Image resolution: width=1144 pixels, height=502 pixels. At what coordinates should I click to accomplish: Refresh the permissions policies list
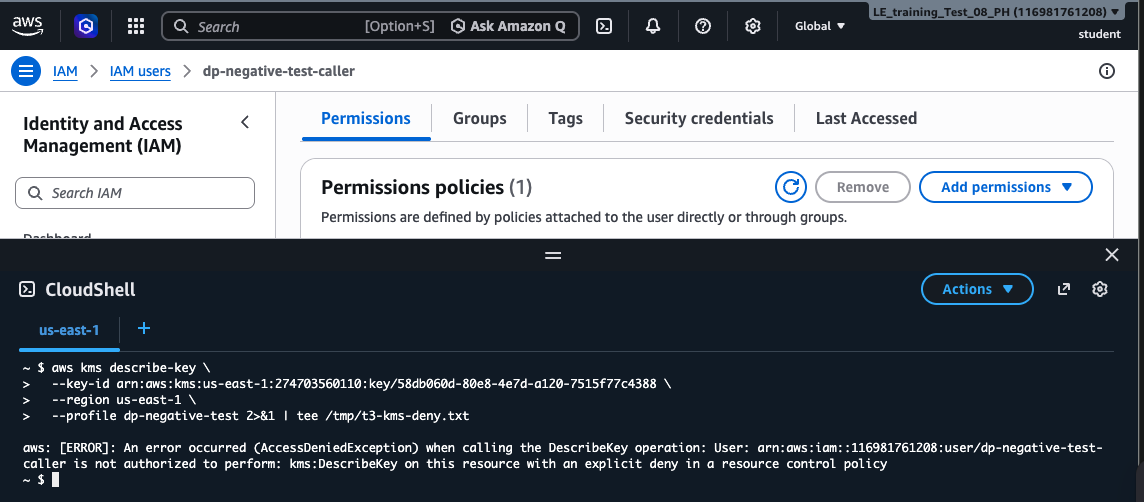tap(790, 187)
